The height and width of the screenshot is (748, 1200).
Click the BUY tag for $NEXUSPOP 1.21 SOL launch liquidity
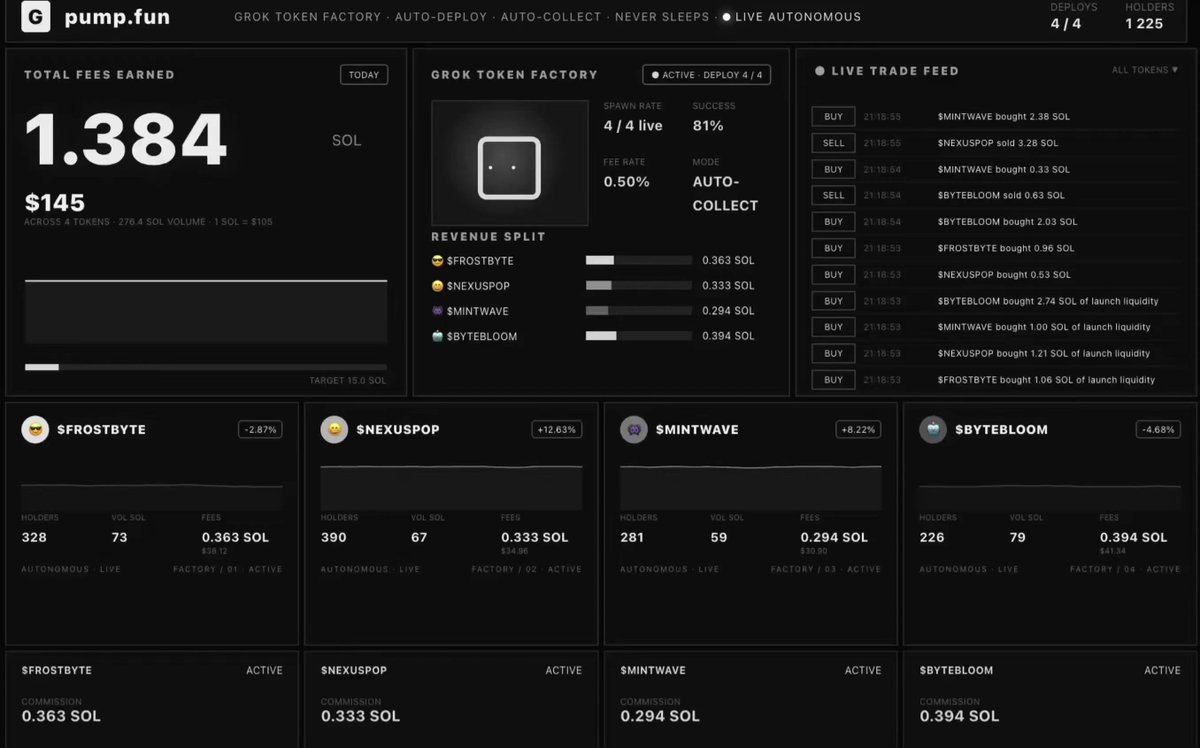point(833,353)
